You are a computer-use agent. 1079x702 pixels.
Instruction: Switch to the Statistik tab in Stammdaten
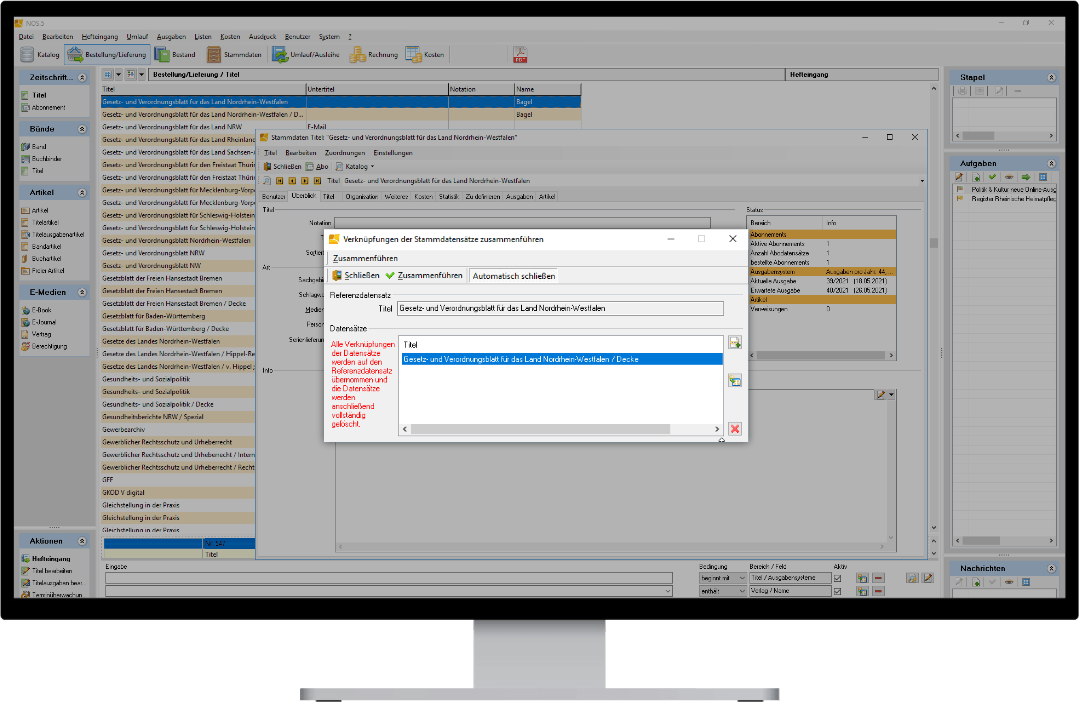tap(449, 197)
